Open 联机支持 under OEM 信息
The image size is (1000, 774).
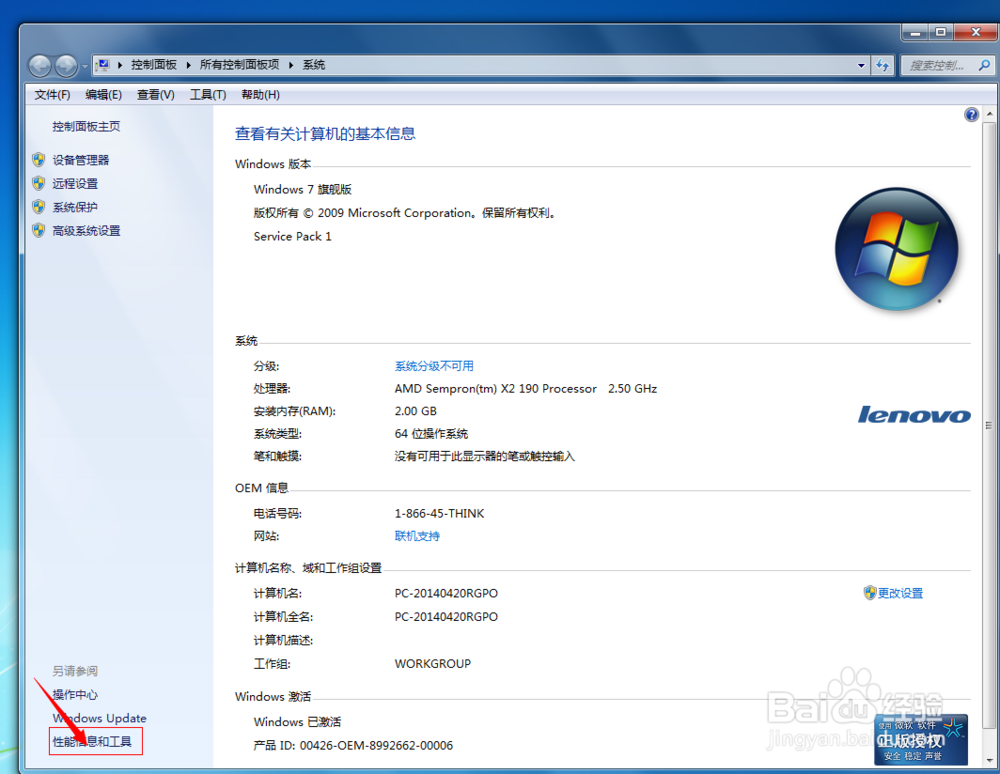click(417, 535)
